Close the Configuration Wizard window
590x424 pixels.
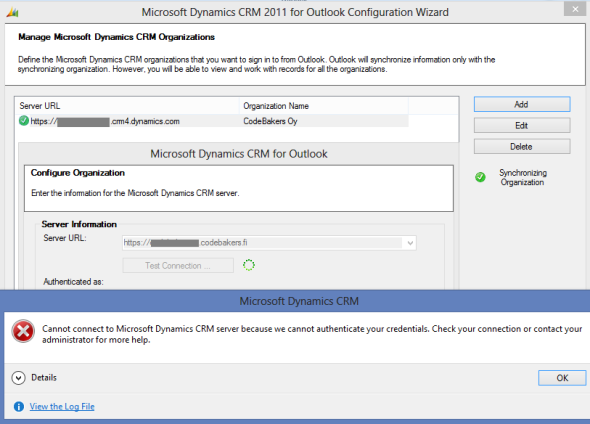(575, 9)
